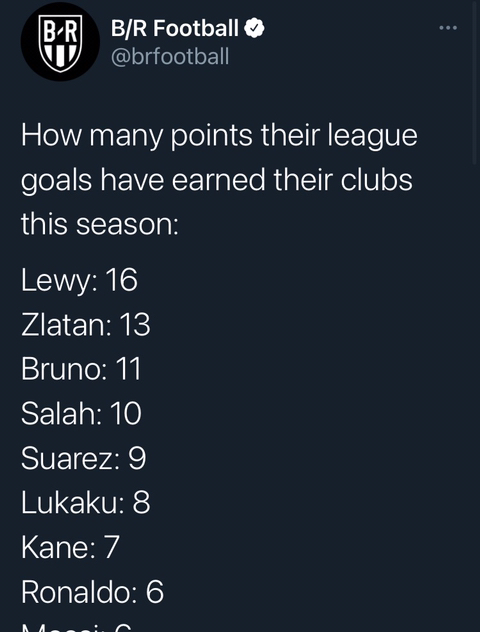Open the three-dot more options menu
The width and height of the screenshot is (480, 632).
[x=448, y=28]
